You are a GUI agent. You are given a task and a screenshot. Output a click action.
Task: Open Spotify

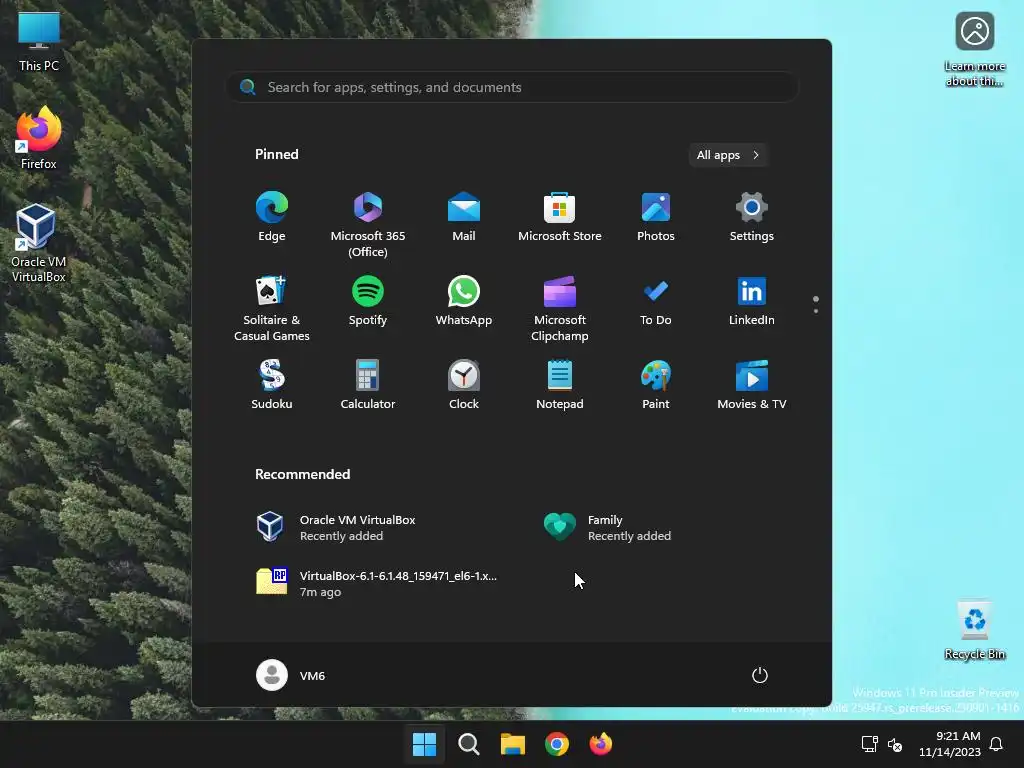tap(368, 301)
